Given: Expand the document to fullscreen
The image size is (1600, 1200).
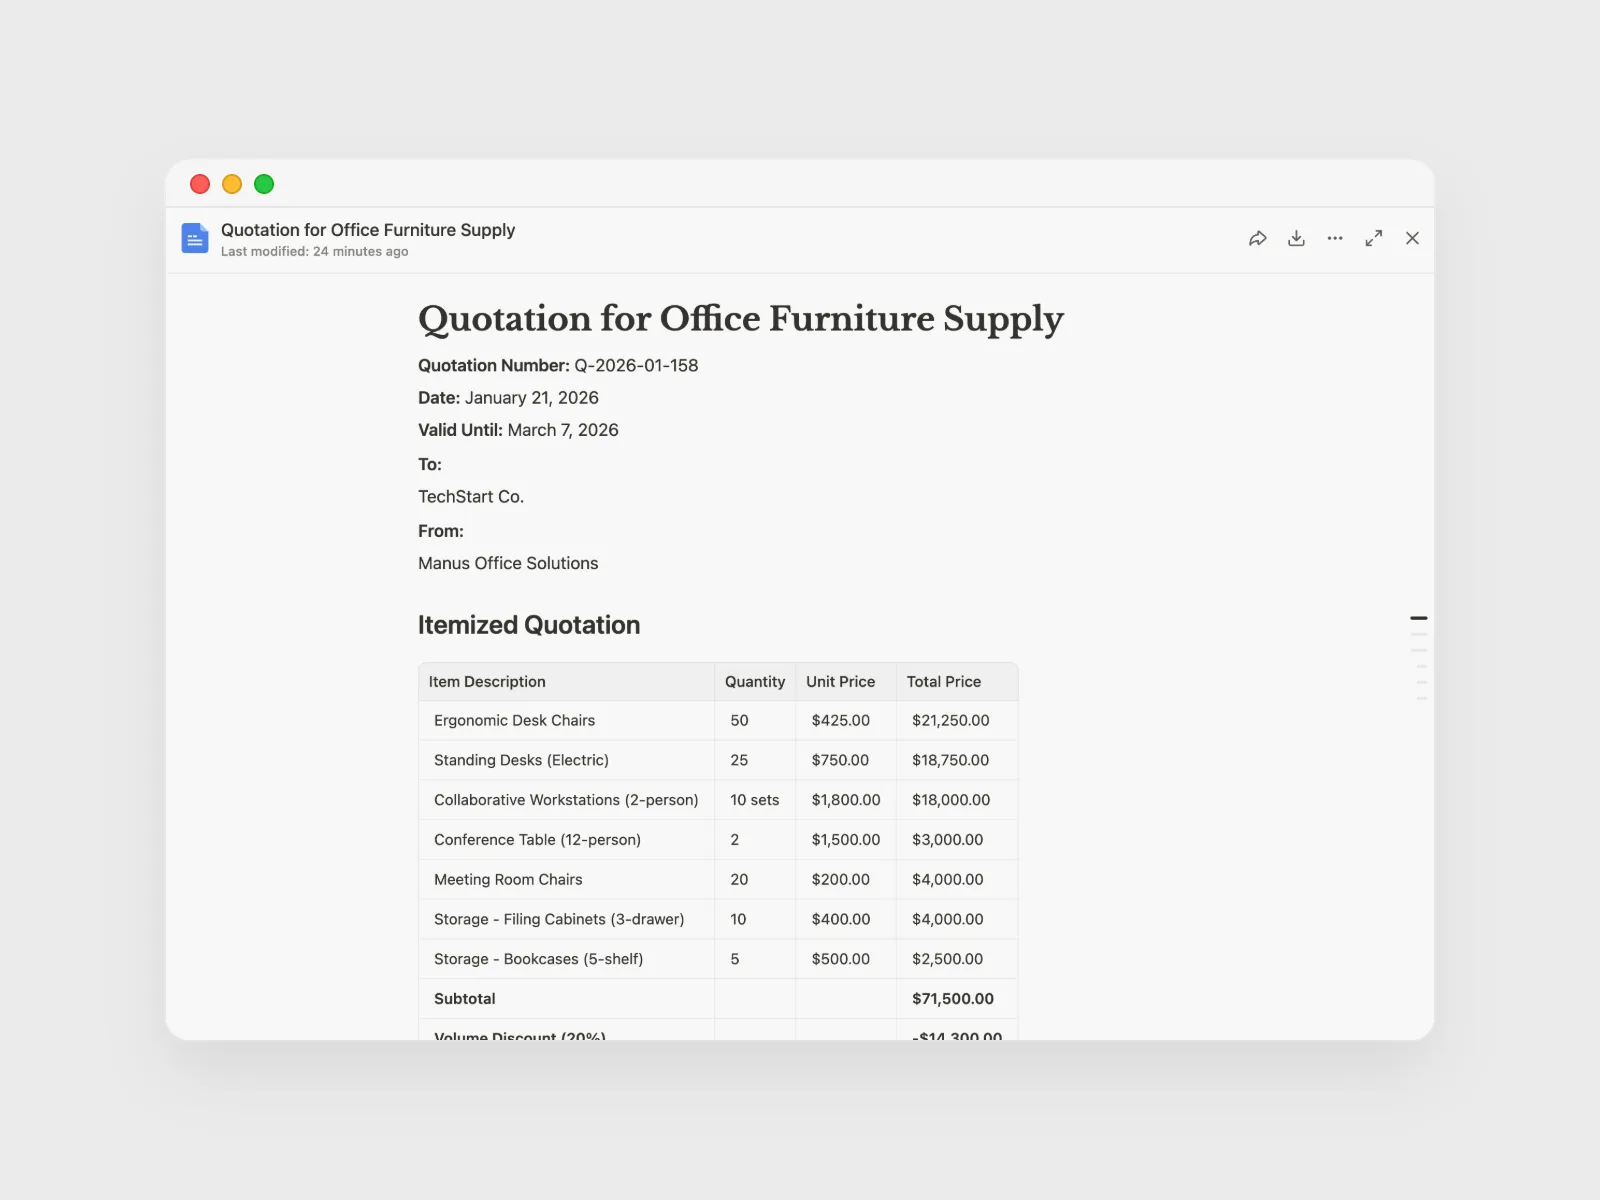Looking at the screenshot, I should click(1374, 238).
